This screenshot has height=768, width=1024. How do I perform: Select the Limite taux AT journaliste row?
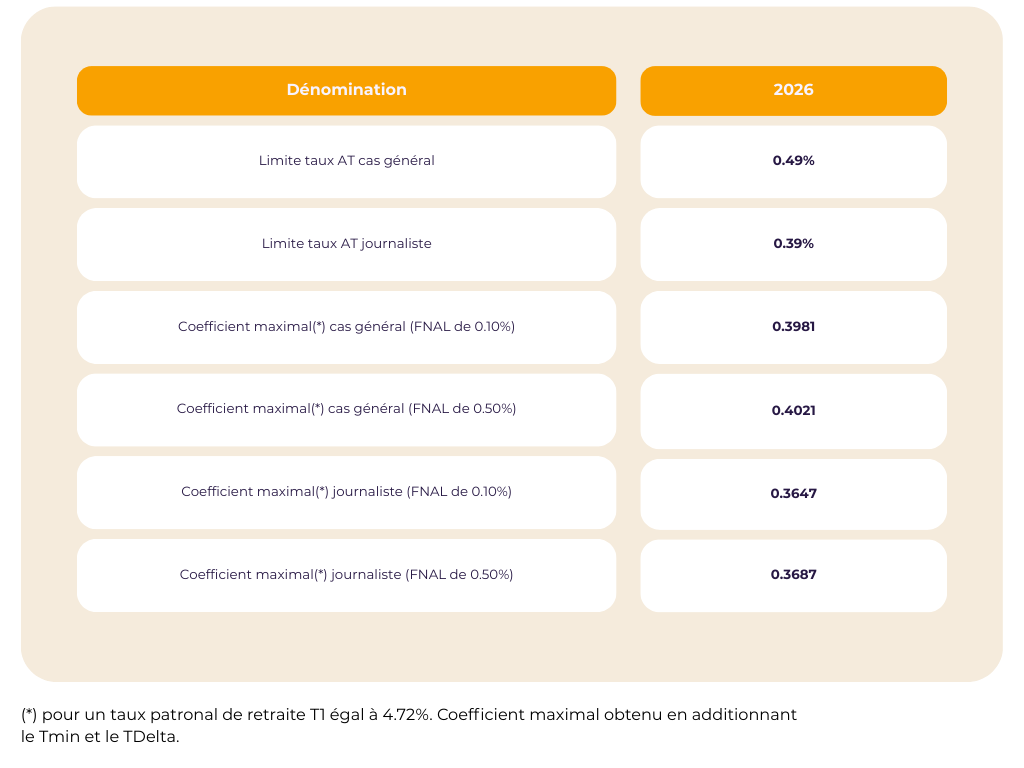click(x=346, y=244)
